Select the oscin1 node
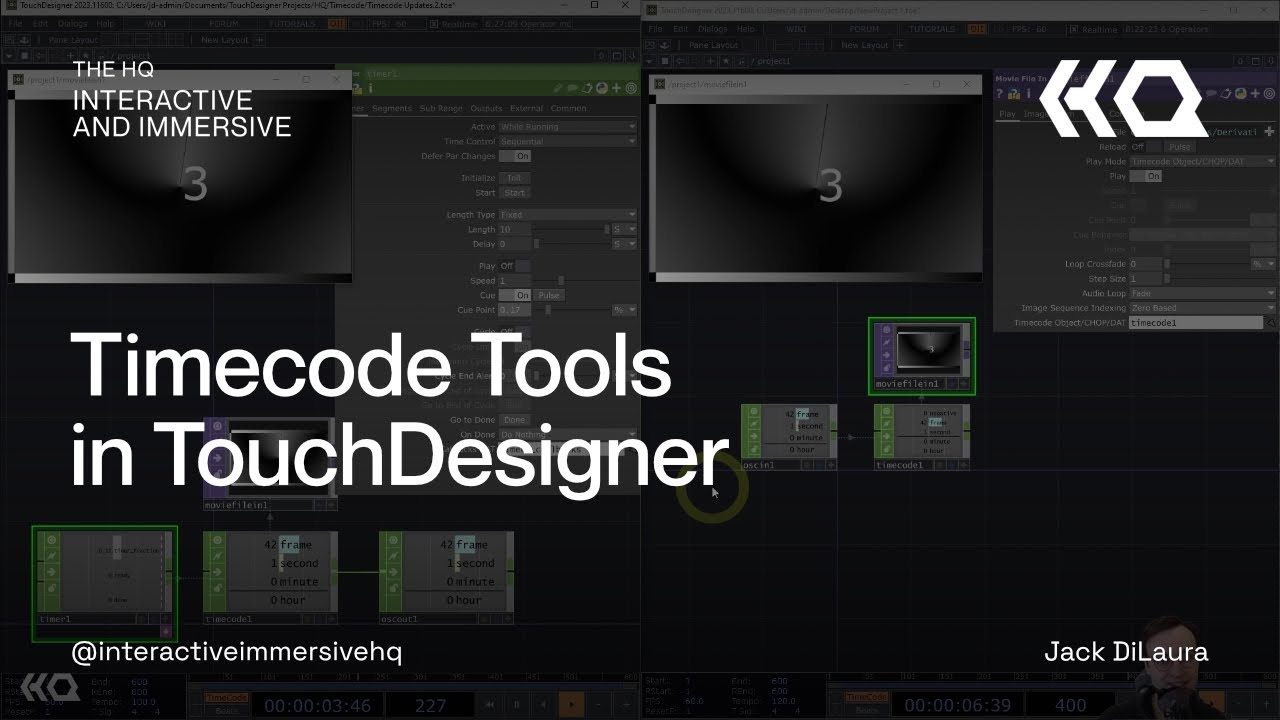This screenshot has height=720, width=1280. [789, 437]
